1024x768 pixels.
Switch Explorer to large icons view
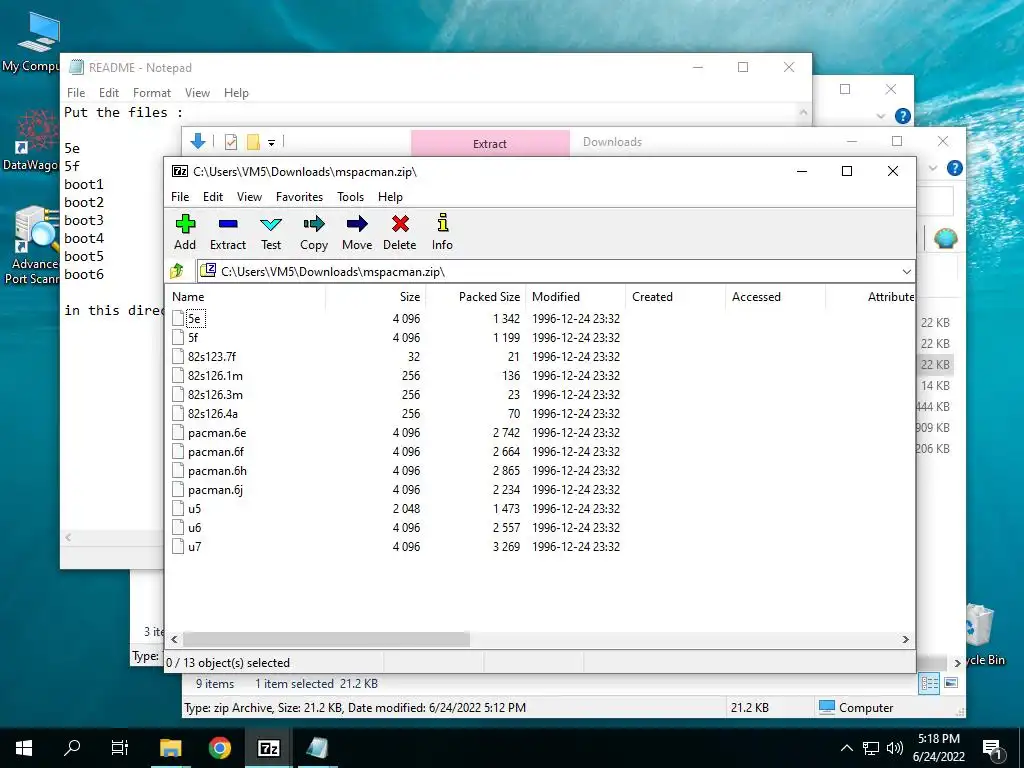(952, 683)
